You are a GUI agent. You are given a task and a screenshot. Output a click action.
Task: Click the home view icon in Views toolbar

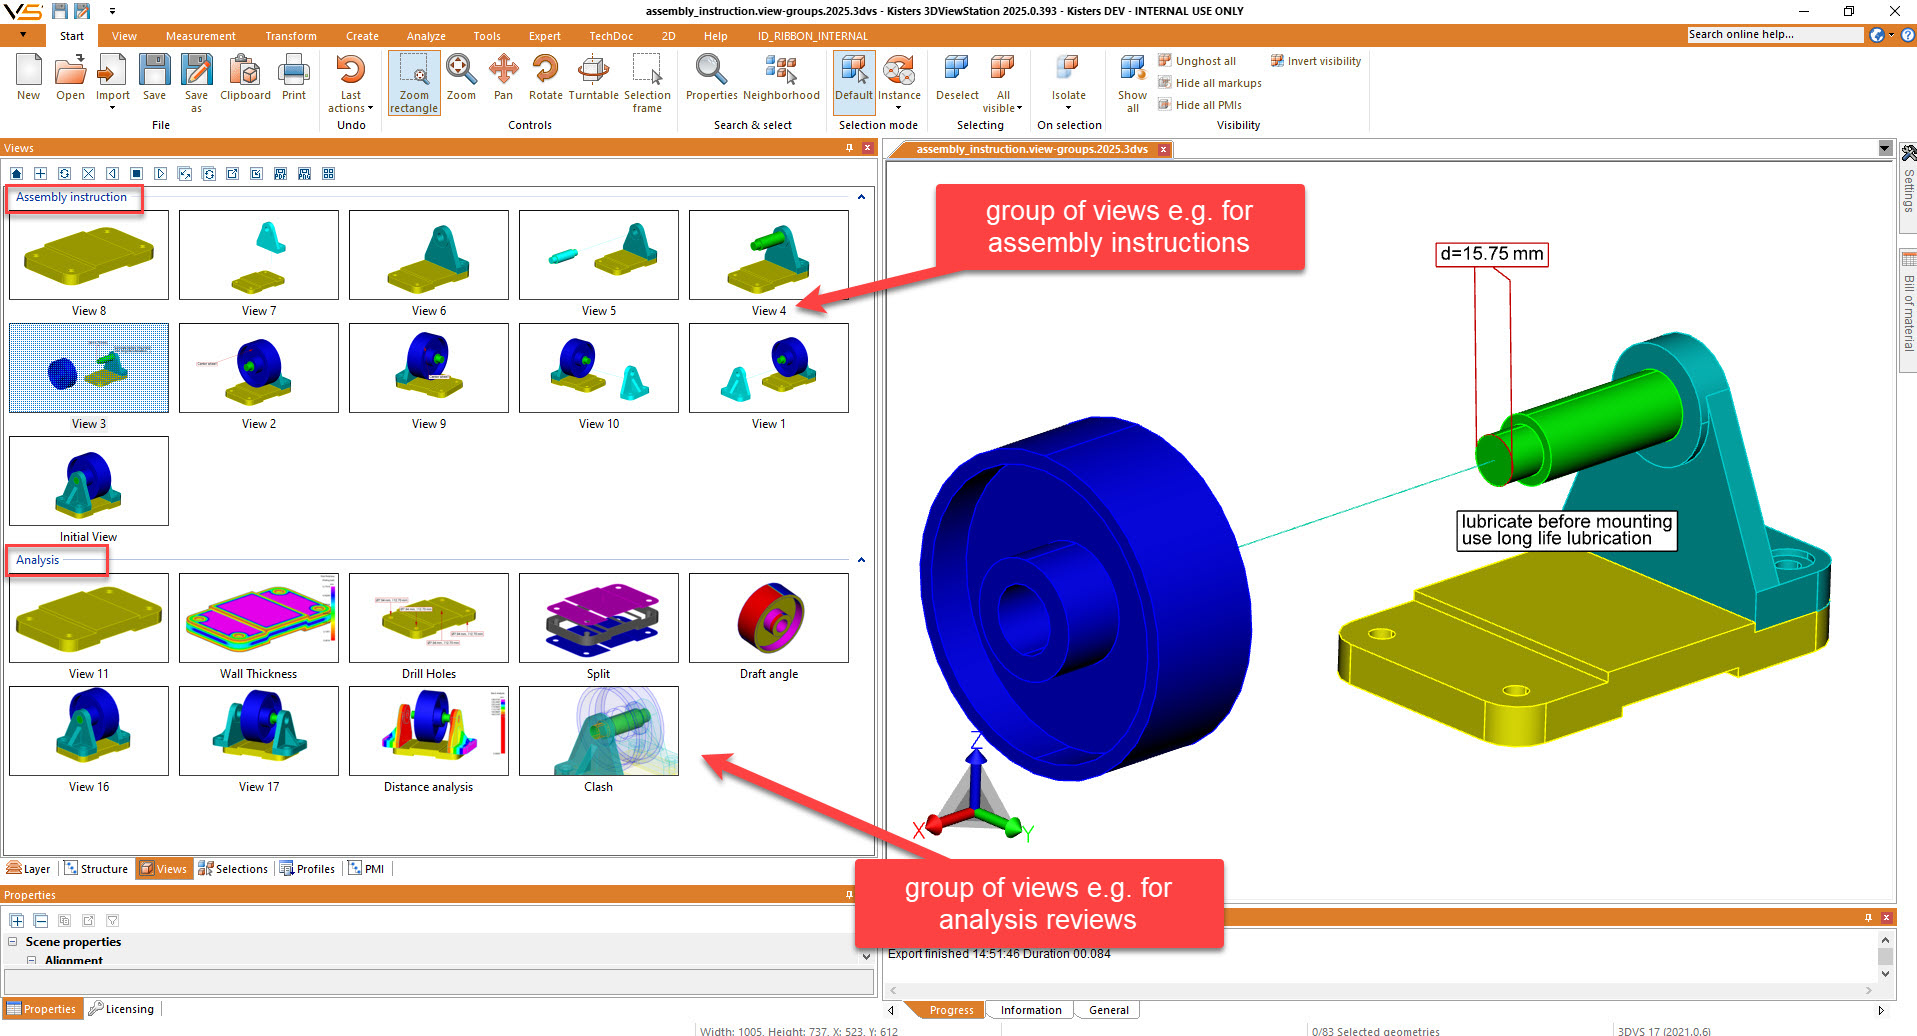click(x=16, y=174)
